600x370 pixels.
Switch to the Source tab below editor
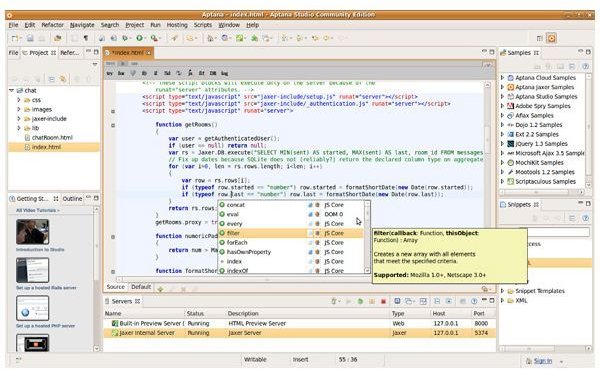click(x=116, y=287)
